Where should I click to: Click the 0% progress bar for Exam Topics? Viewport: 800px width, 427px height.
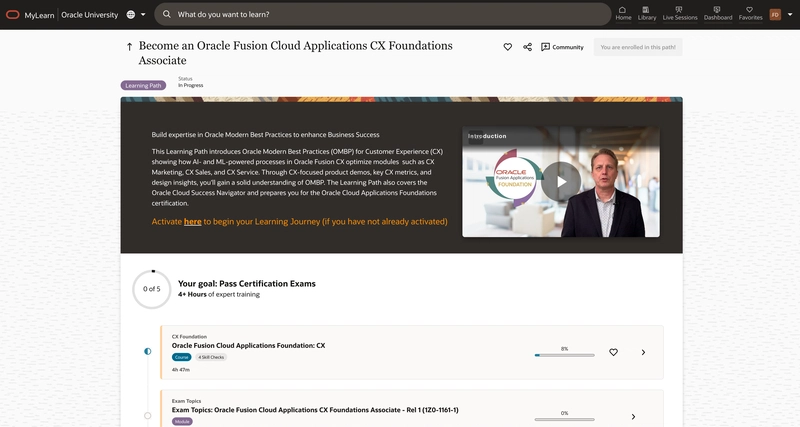coord(564,419)
